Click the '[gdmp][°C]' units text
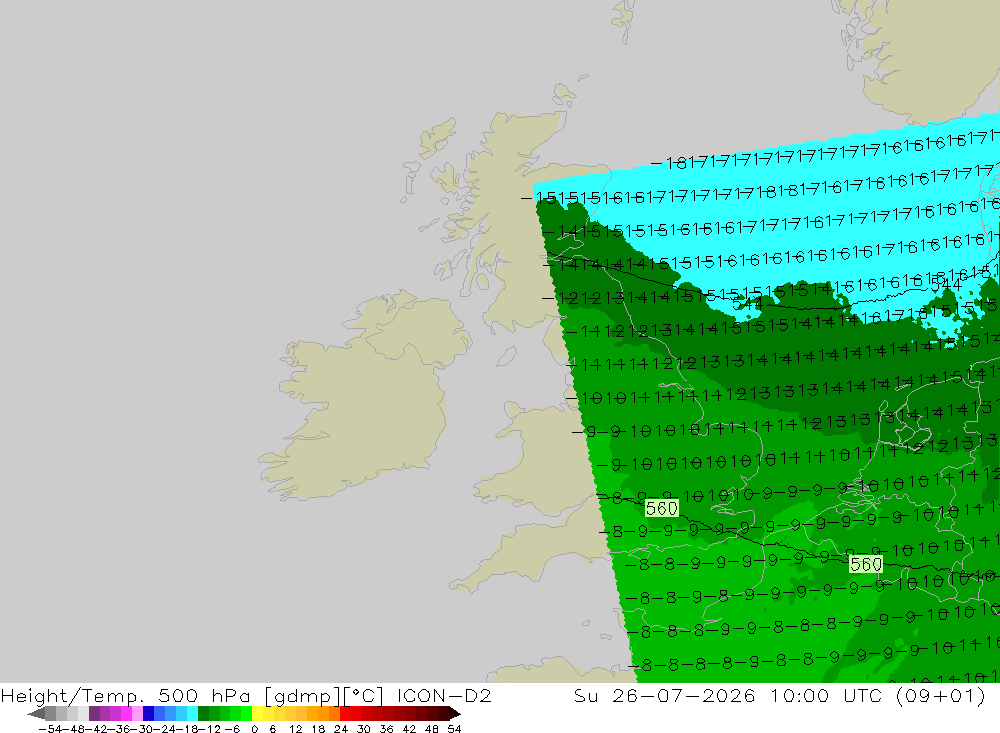The width and height of the screenshot is (1000, 733). tap(324, 695)
